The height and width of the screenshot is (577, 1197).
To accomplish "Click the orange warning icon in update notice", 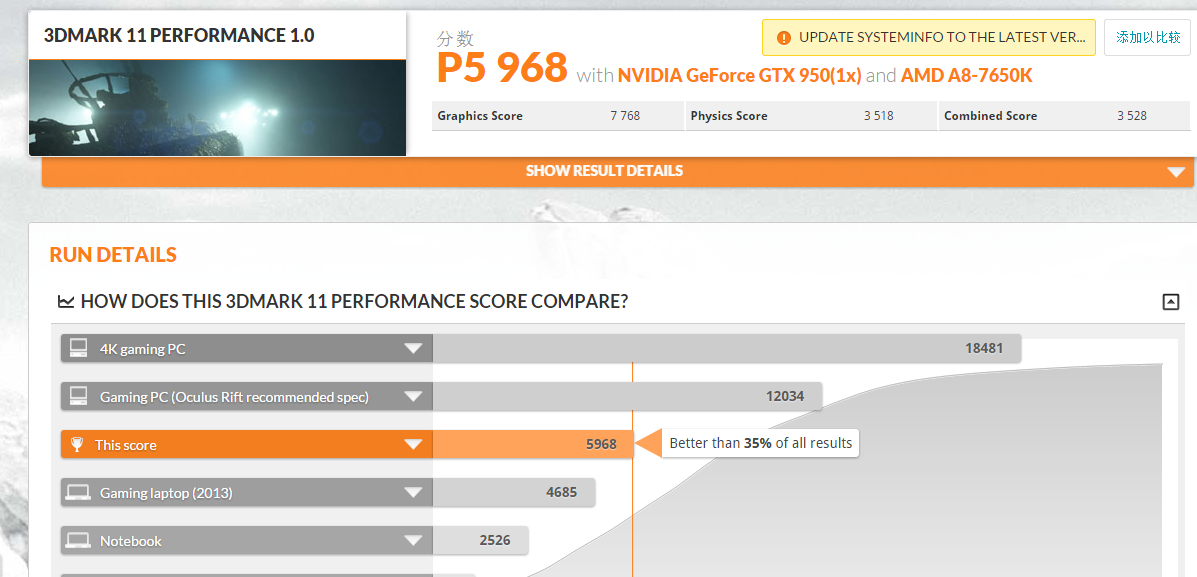I will (783, 37).
